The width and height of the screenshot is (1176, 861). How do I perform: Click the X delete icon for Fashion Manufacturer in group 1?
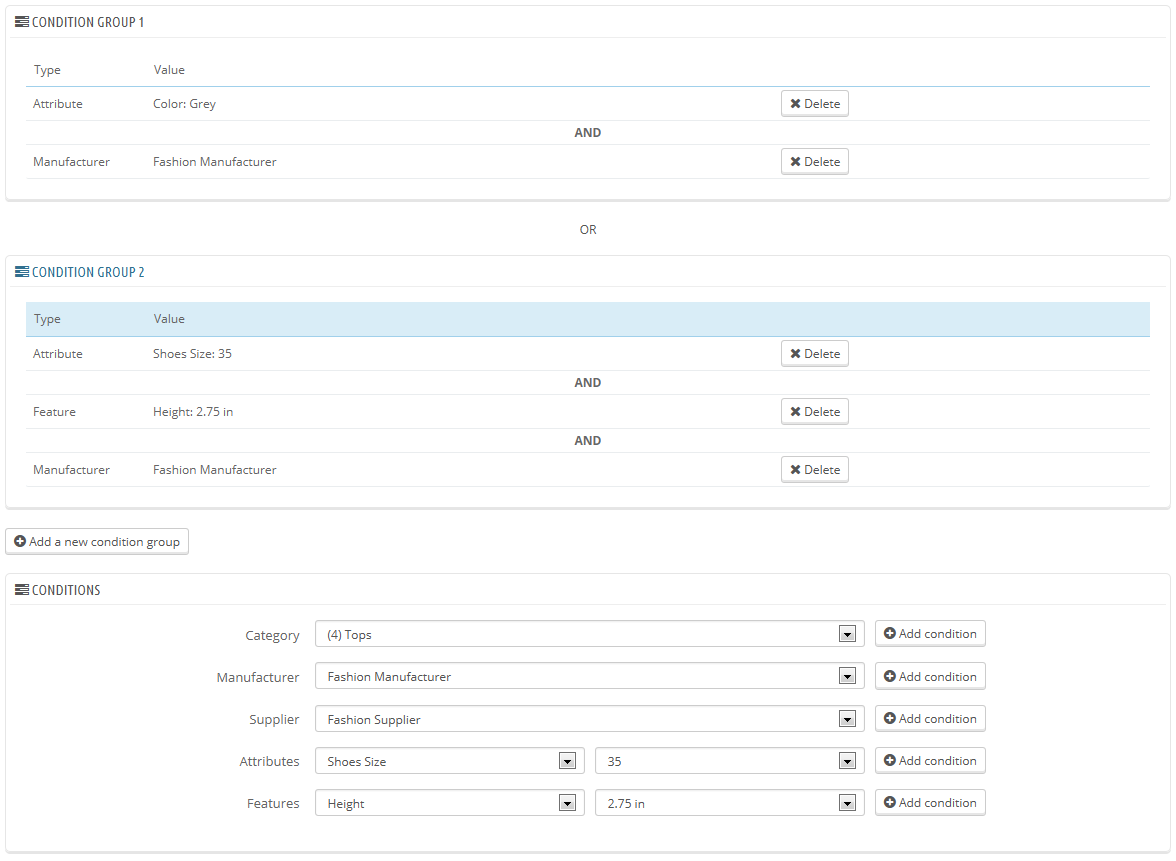click(796, 161)
